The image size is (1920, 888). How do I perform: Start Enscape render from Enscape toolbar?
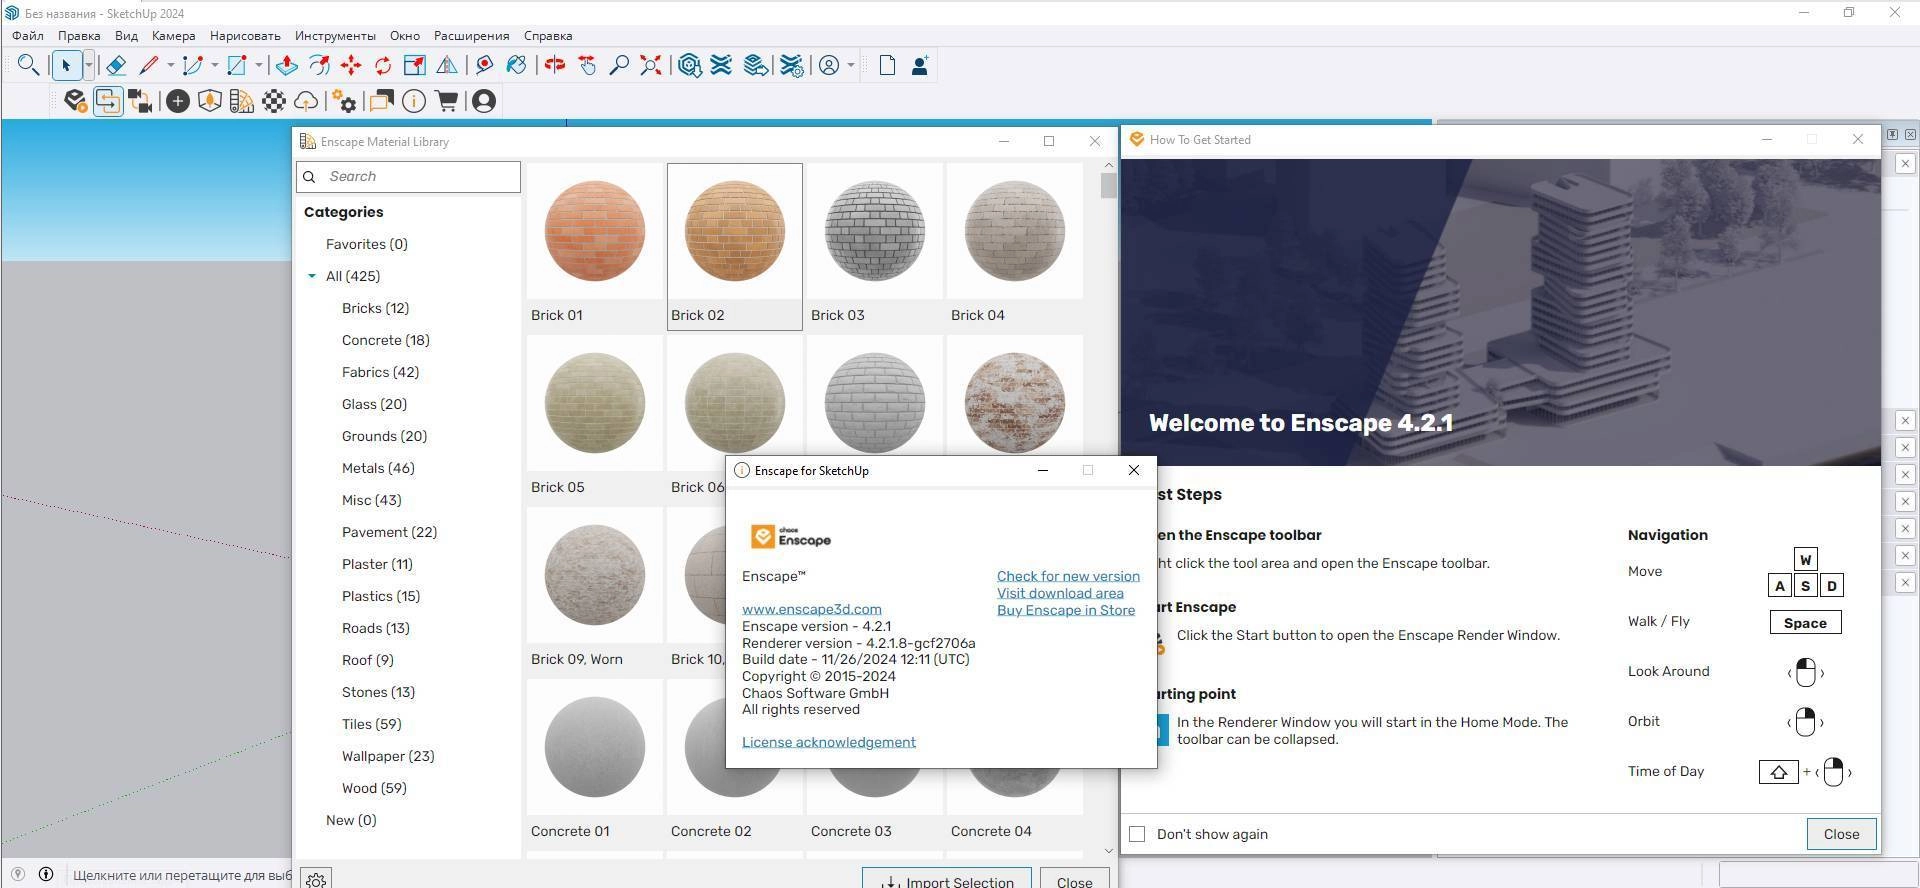[75, 101]
